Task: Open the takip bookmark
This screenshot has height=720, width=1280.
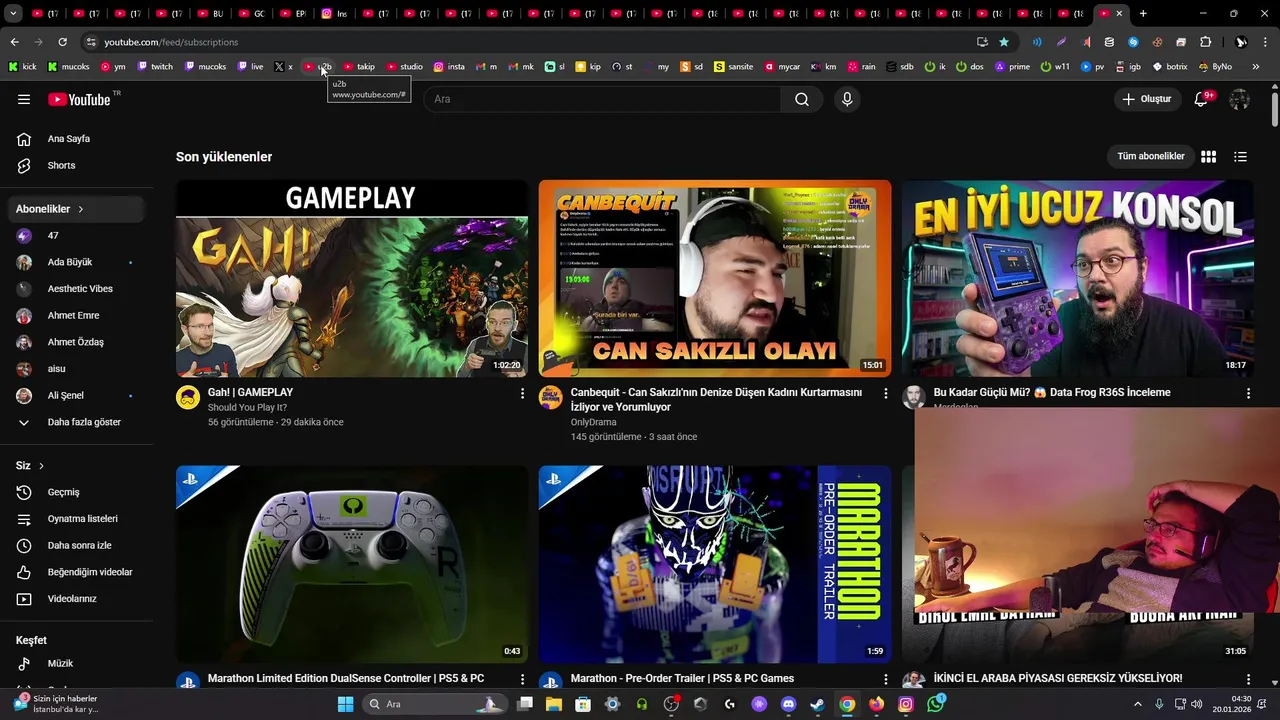Action: [359, 67]
